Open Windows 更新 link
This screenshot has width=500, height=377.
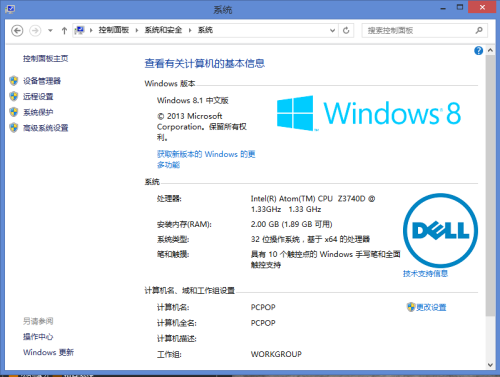48,352
